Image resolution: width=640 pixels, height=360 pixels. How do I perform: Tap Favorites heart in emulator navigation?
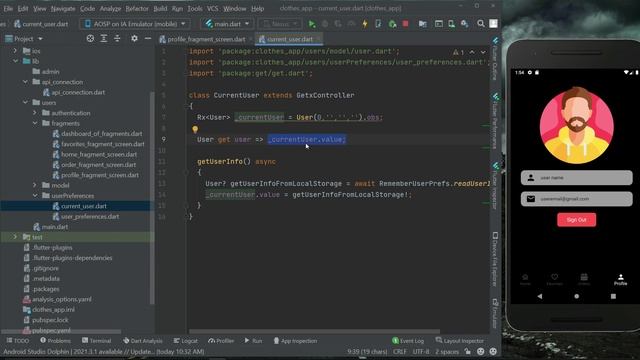point(554,280)
